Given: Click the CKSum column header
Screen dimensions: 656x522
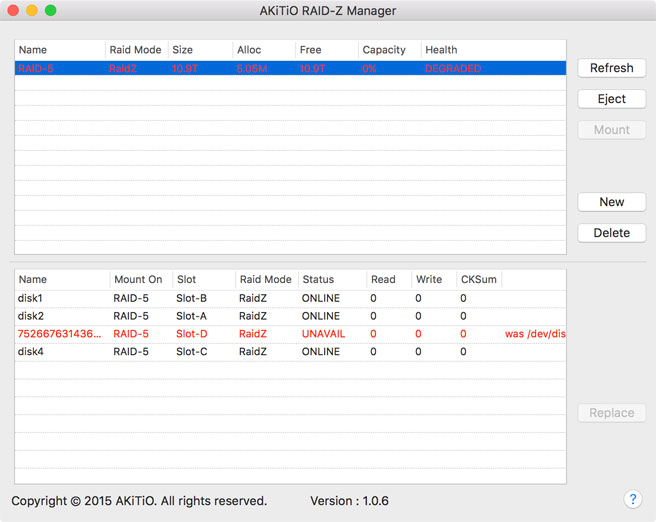Looking at the screenshot, I should [x=478, y=279].
